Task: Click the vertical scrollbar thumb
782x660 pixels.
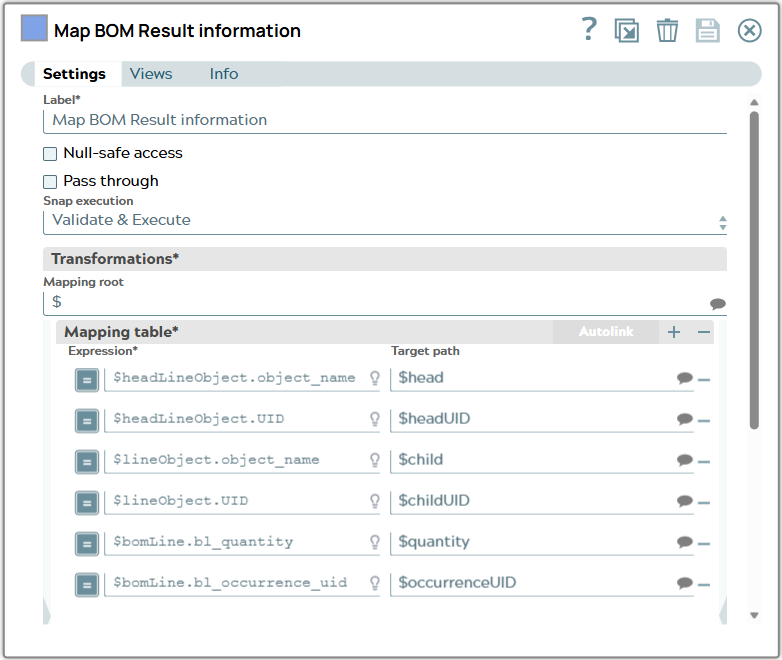Action: [754, 270]
